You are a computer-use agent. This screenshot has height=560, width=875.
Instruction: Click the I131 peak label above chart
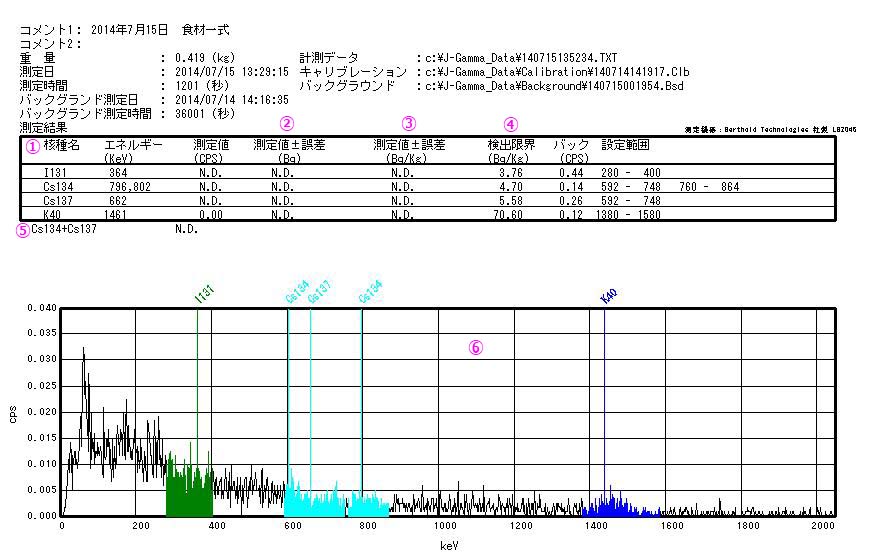click(204, 293)
